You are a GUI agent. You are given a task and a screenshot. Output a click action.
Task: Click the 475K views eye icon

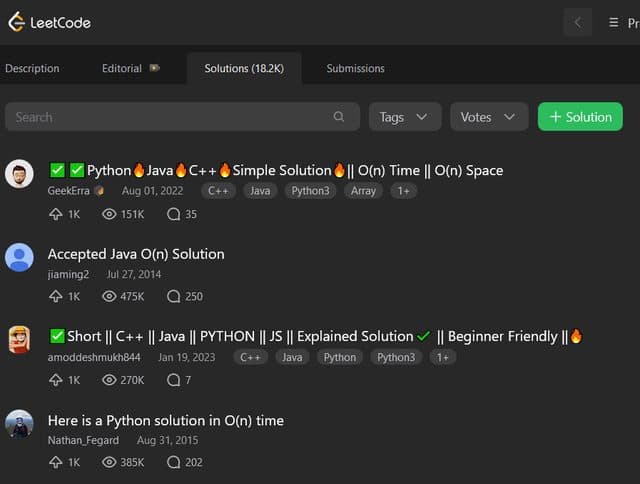coord(109,296)
